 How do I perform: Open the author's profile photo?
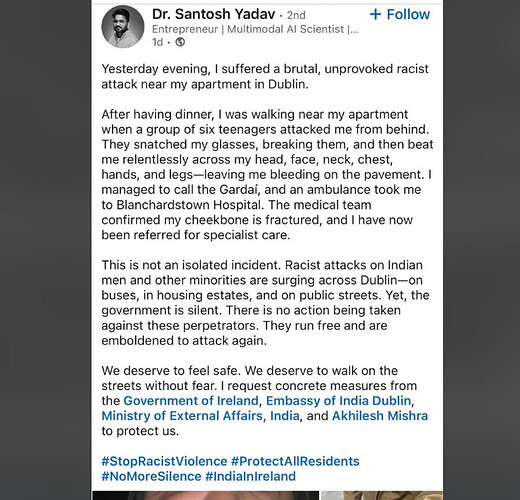coord(123,27)
